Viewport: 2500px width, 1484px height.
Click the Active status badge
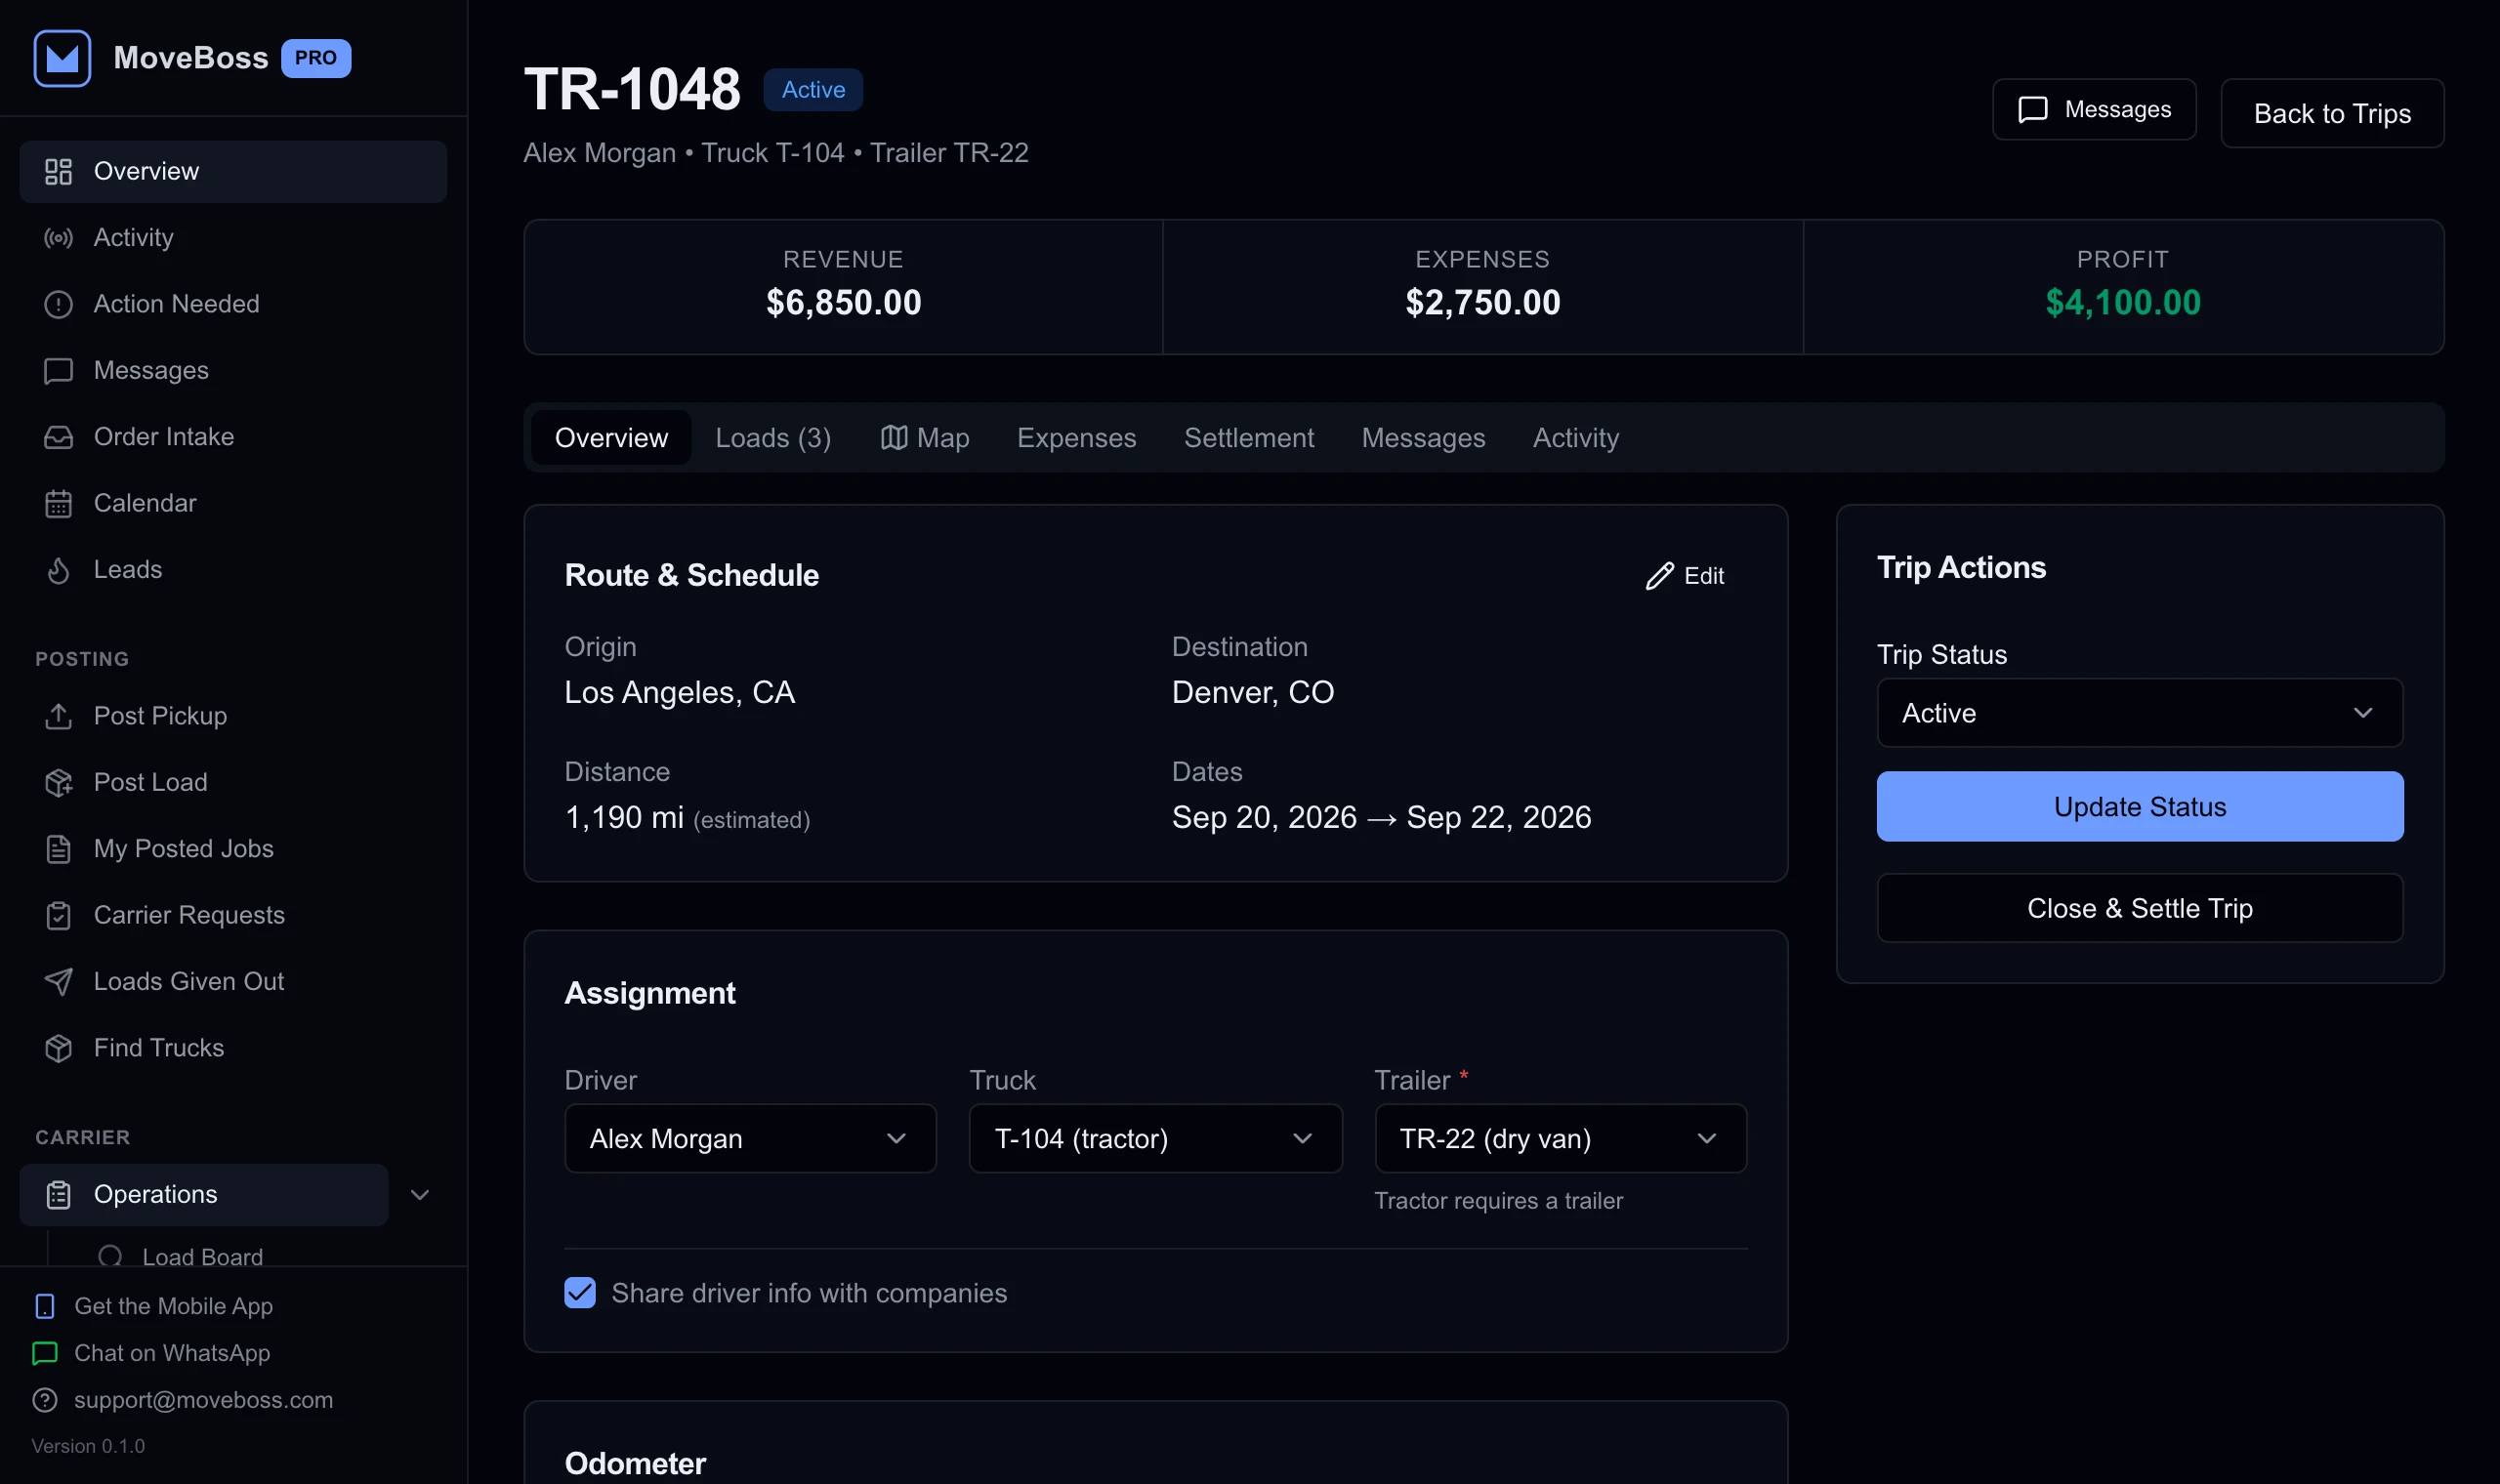click(813, 90)
